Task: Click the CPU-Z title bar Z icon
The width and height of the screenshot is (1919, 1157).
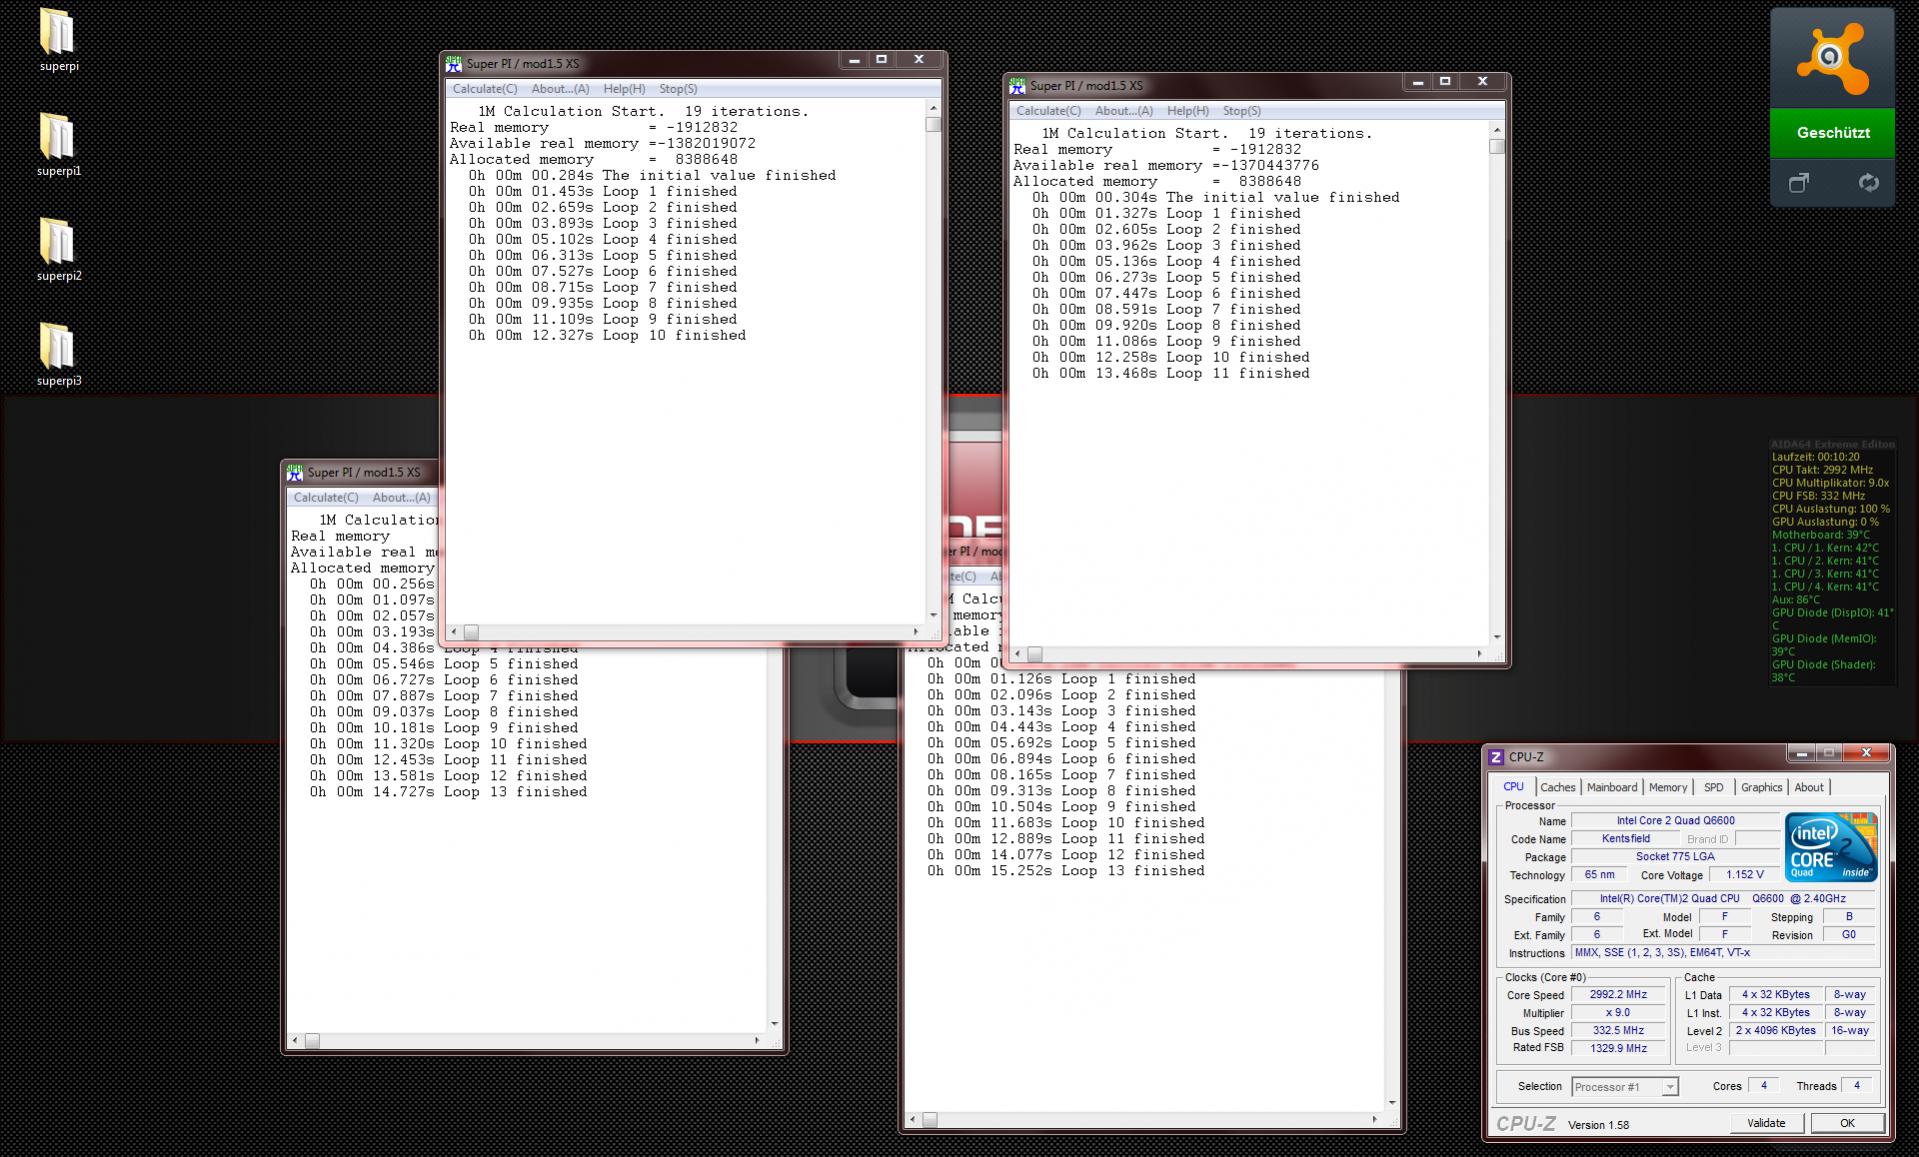Action: click(1496, 757)
